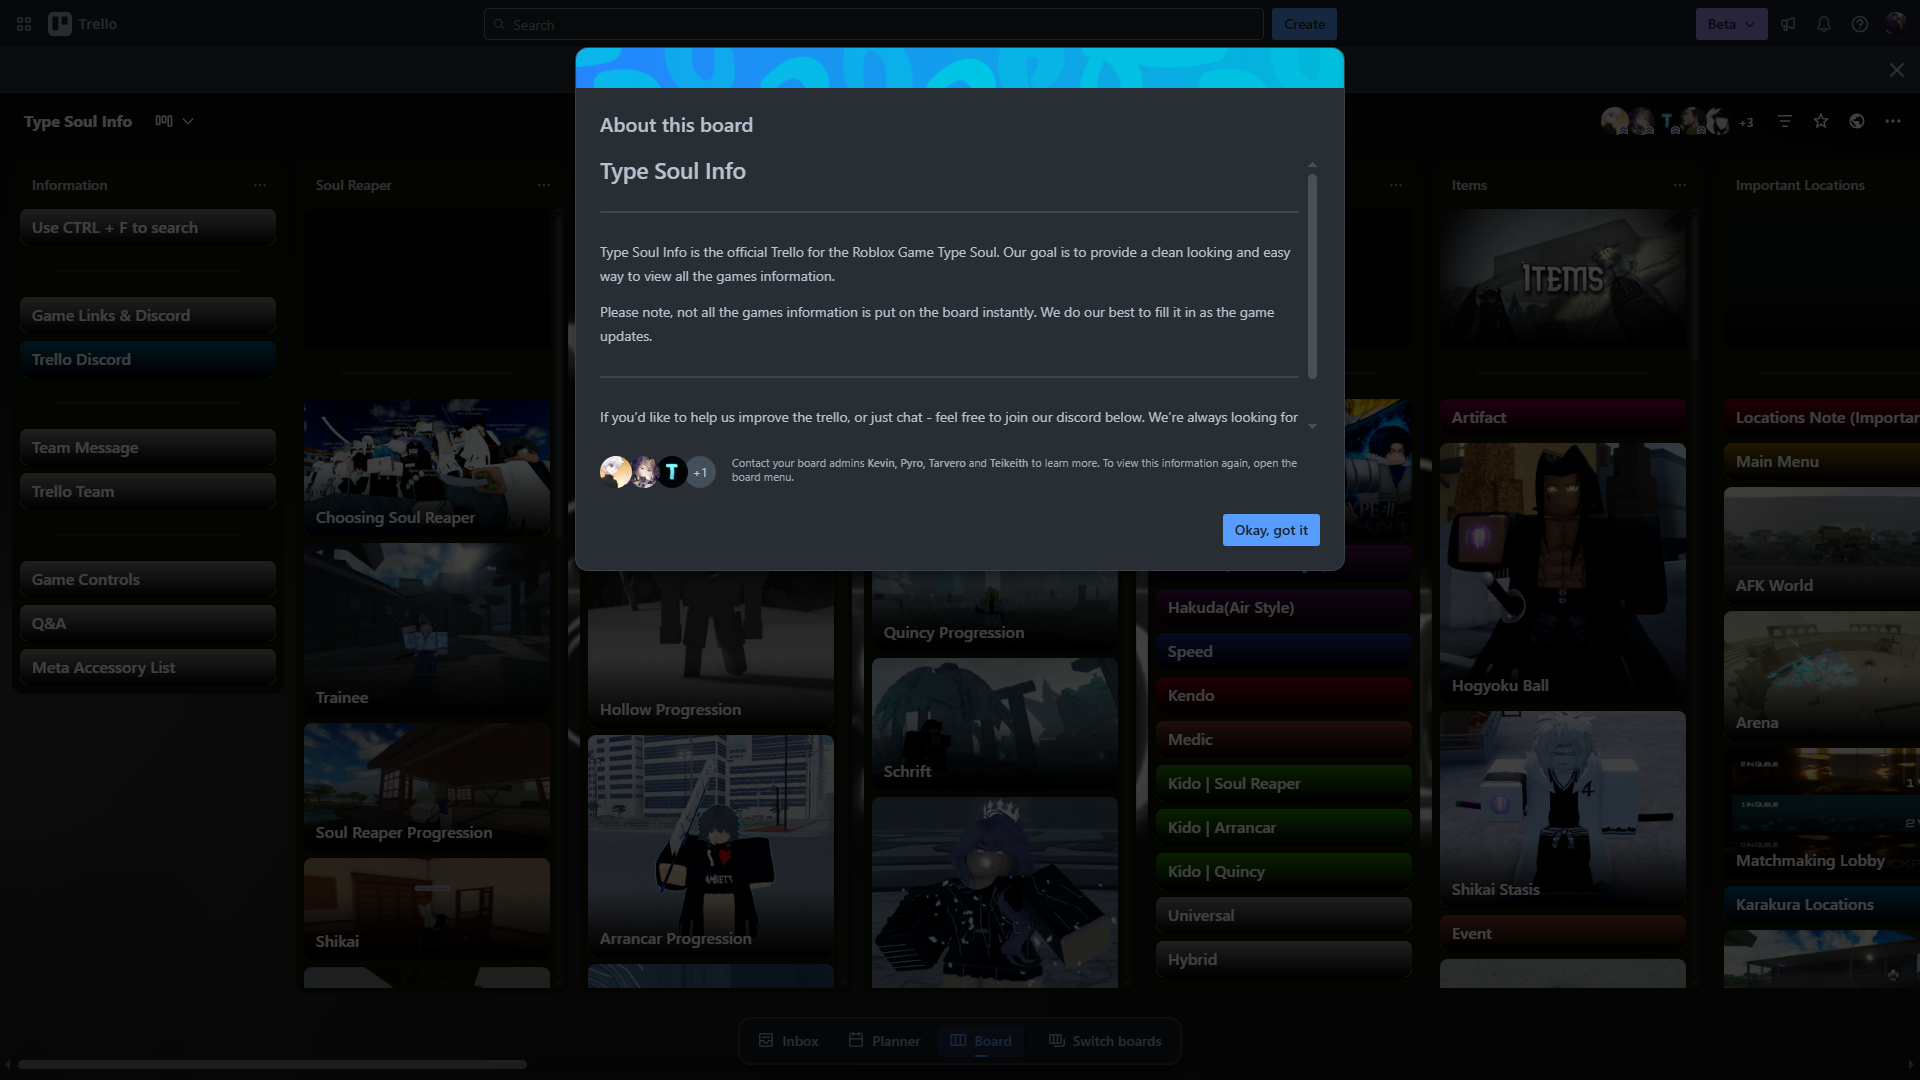Open the notifications bell
The width and height of the screenshot is (1920, 1080).
[1823, 24]
